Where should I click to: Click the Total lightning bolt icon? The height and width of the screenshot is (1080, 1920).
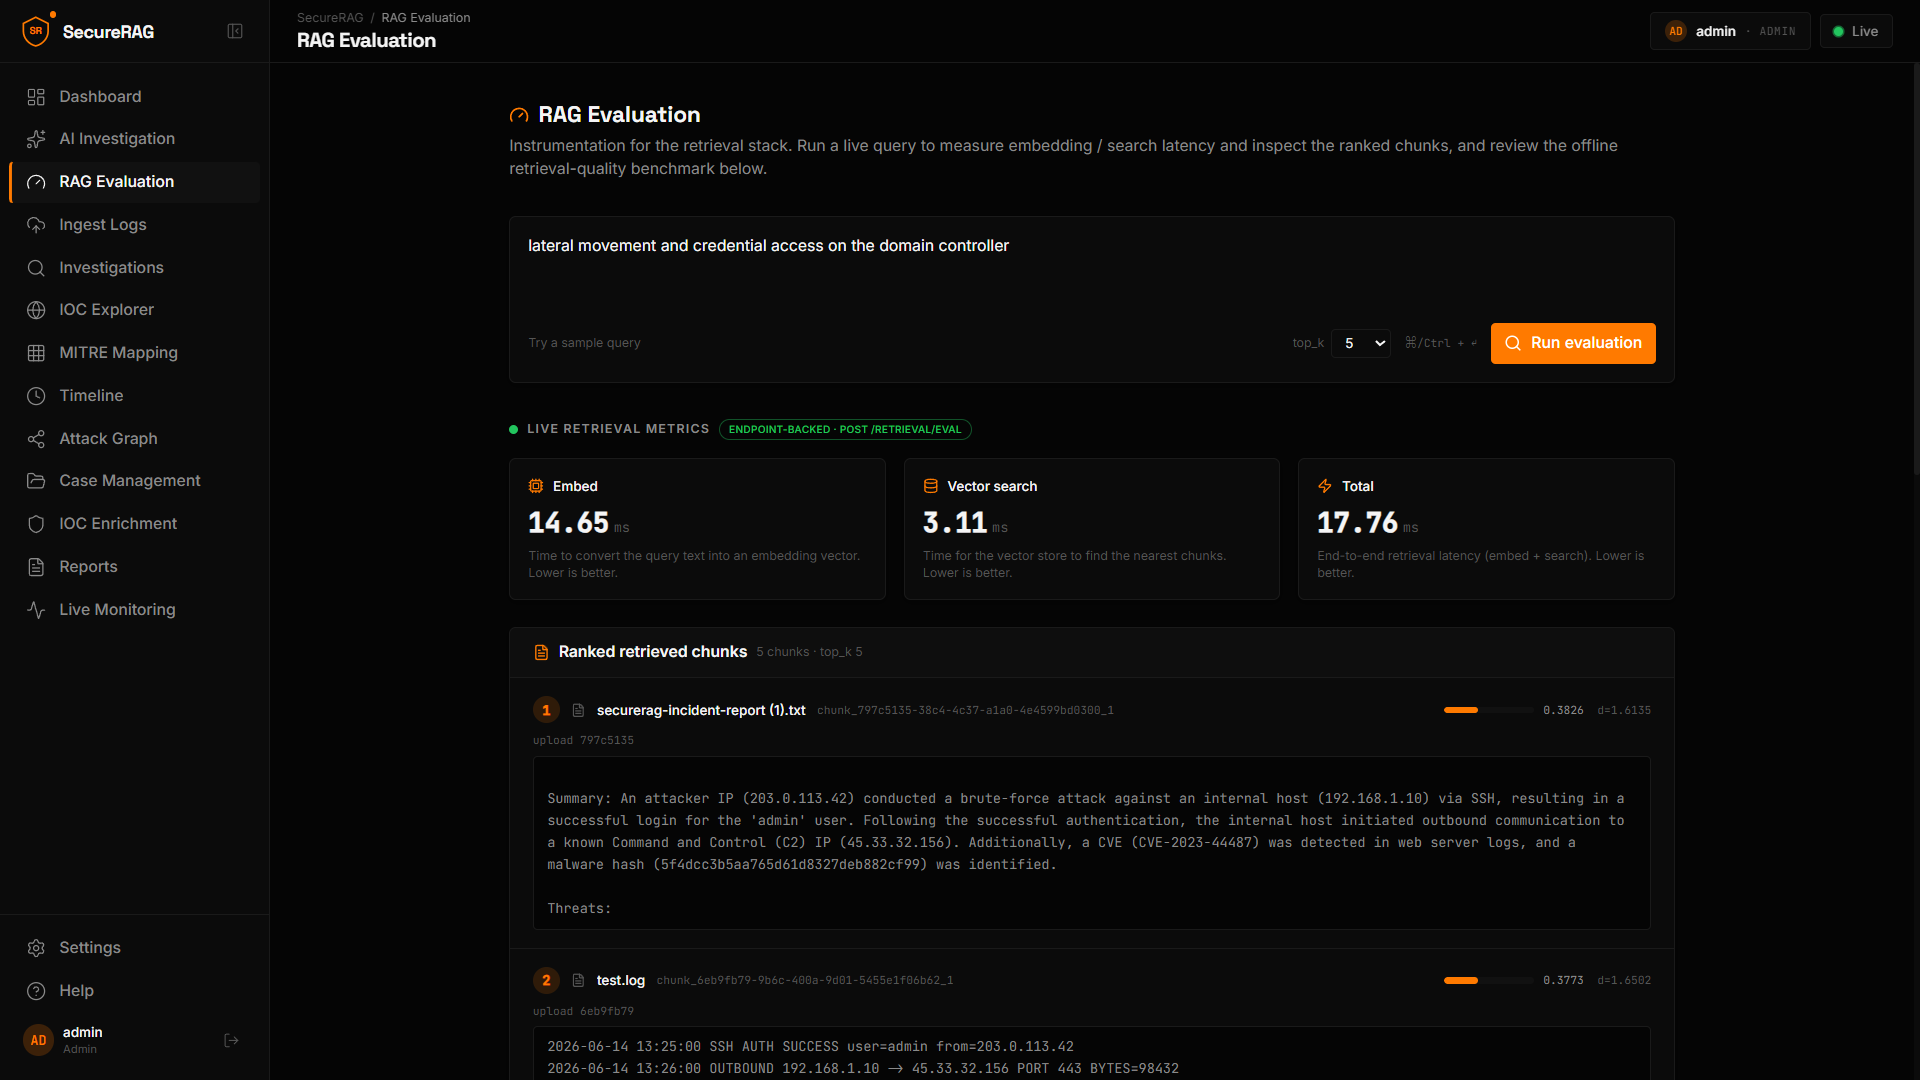1325,486
